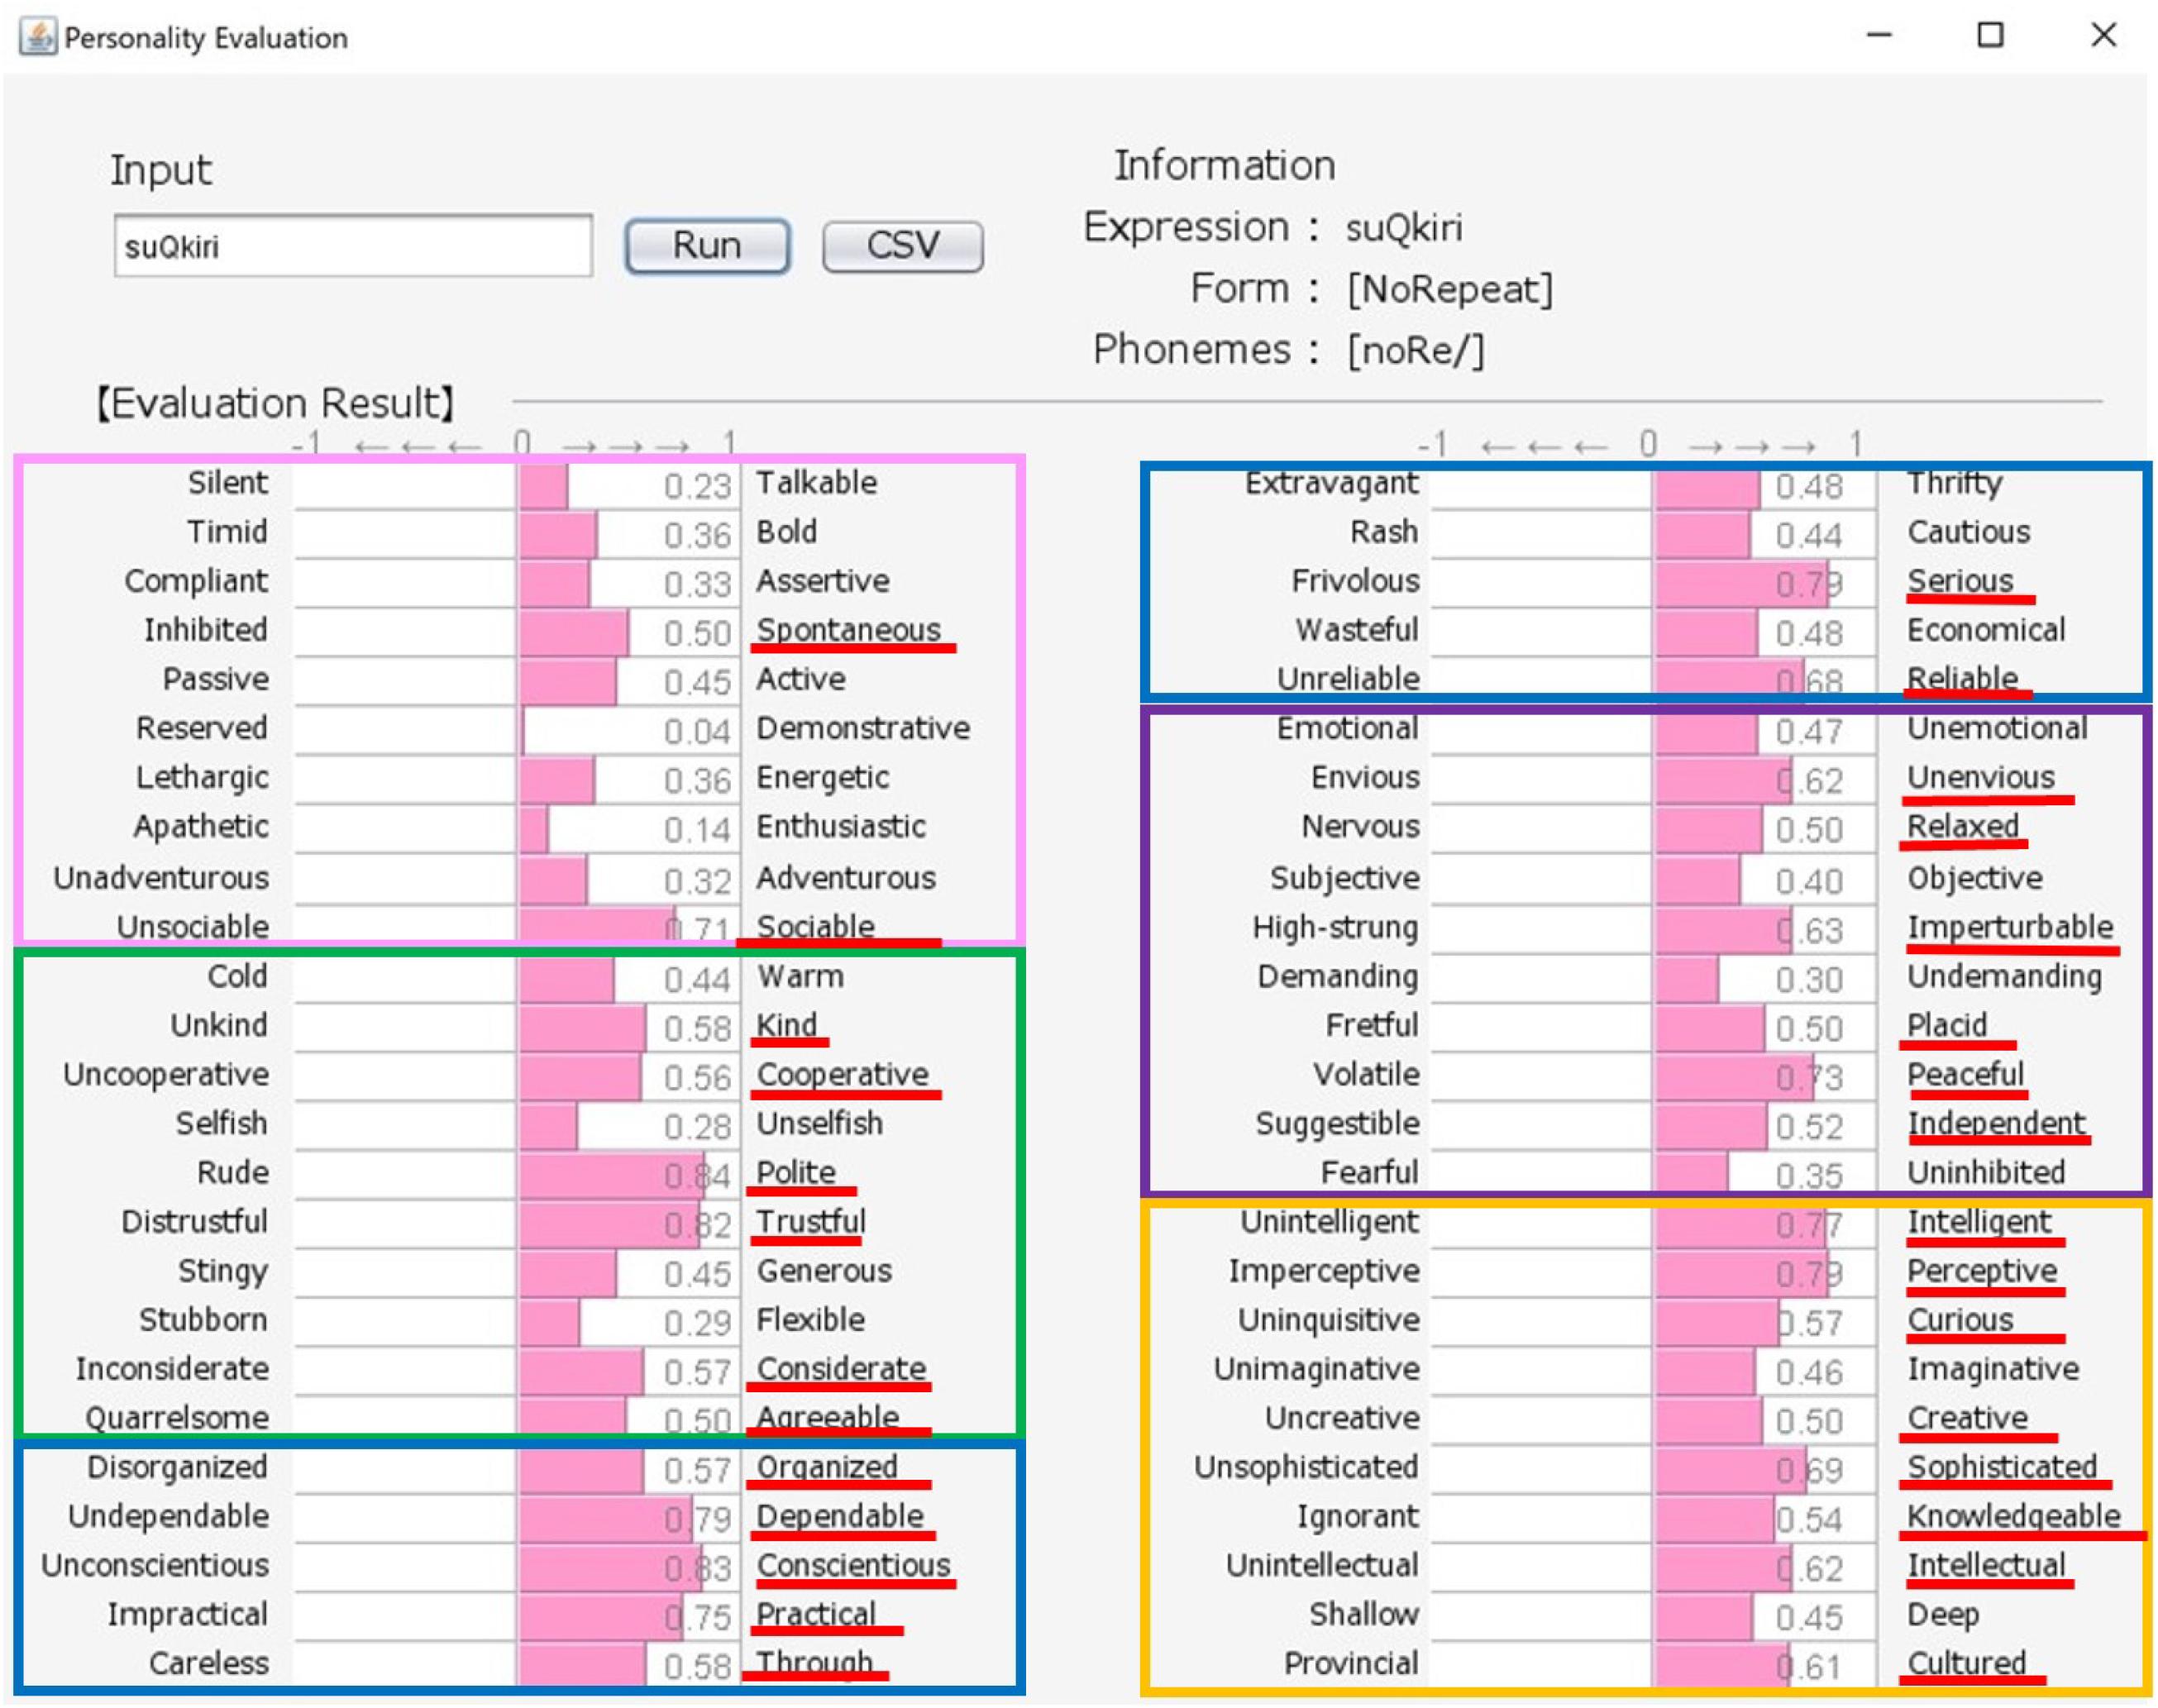Image resolution: width=2158 pixels, height=1708 pixels.
Task: Click the 'Serious' label
Action: pyautogui.click(x=1960, y=581)
